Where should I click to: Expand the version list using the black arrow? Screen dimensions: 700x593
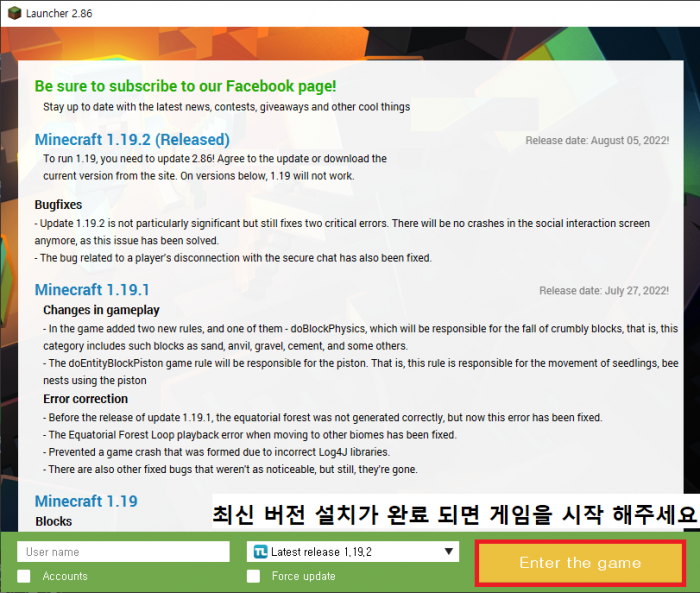(449, 551)
